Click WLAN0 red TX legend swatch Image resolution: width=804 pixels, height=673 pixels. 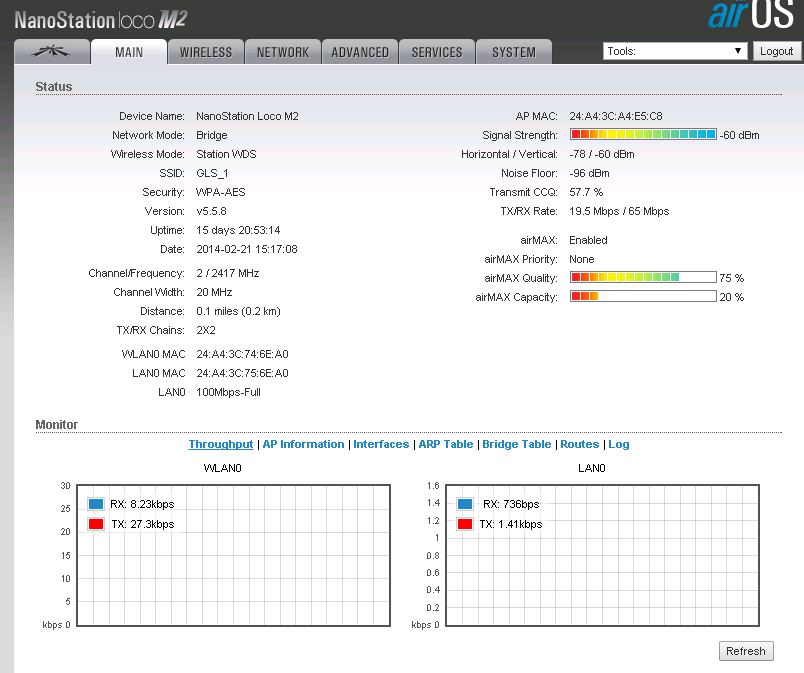click(96, 524)
